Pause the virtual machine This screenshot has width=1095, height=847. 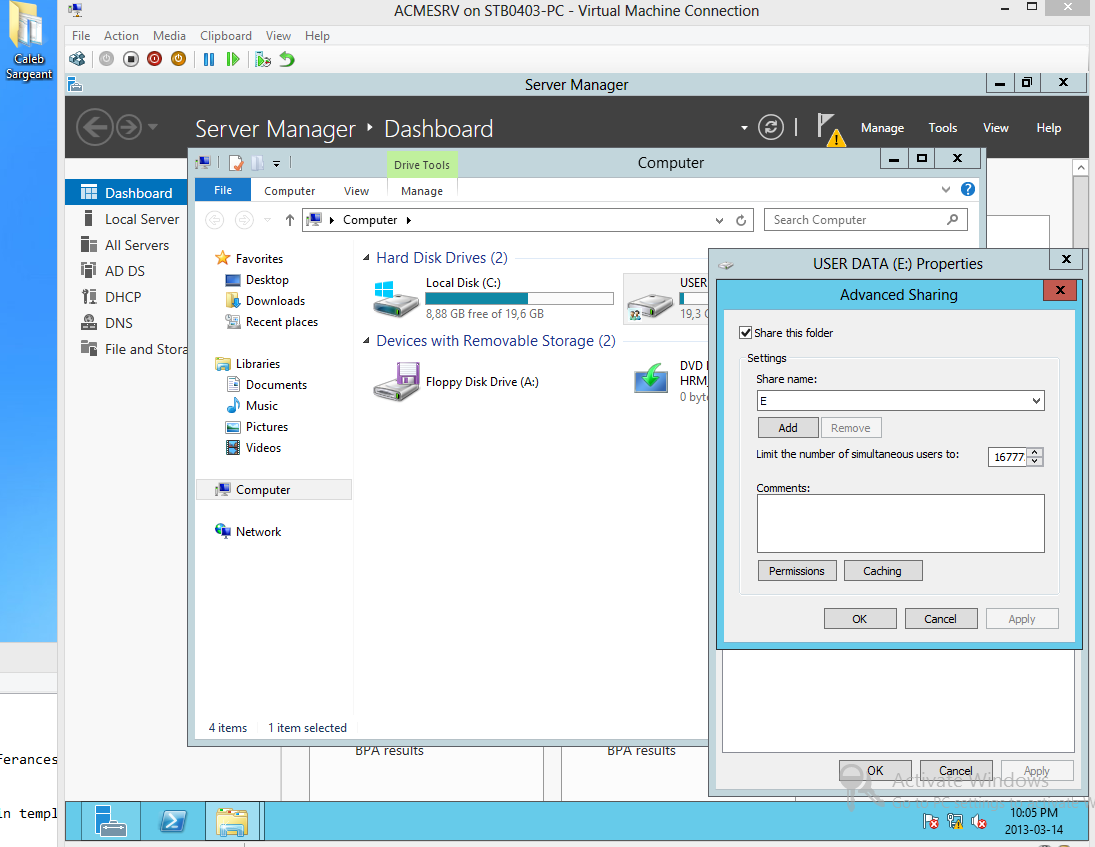coord(209,59)
